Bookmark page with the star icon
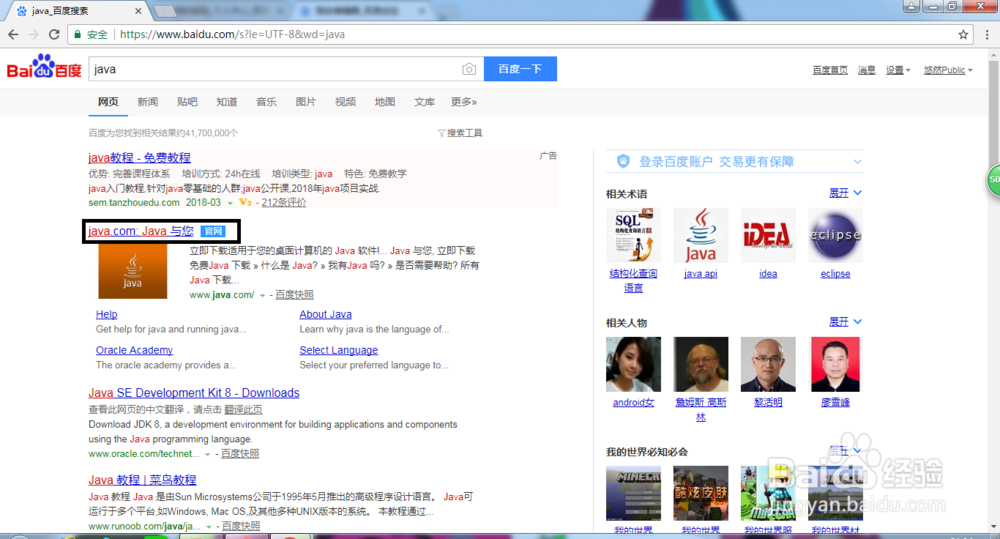 (x=963, y=34)
